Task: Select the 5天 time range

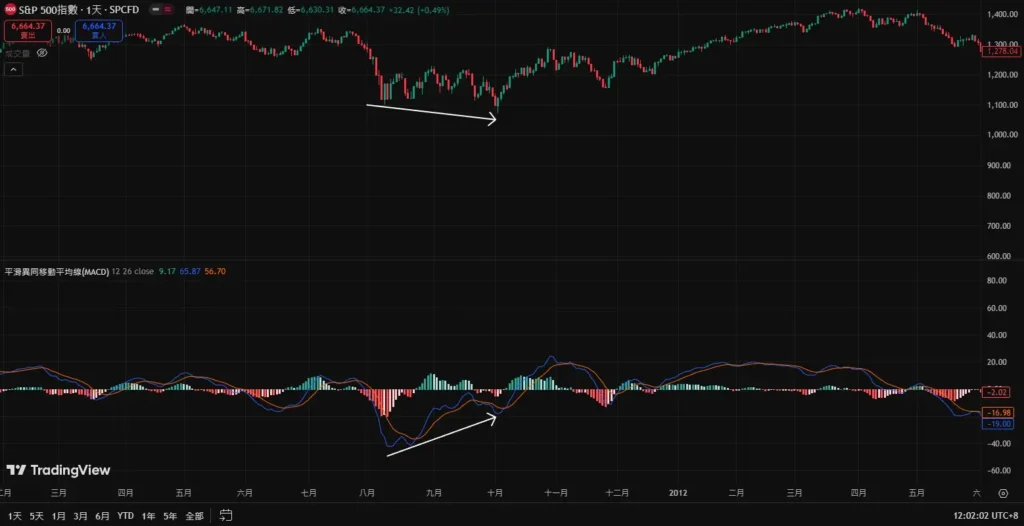Action: (x=36, y=516)
